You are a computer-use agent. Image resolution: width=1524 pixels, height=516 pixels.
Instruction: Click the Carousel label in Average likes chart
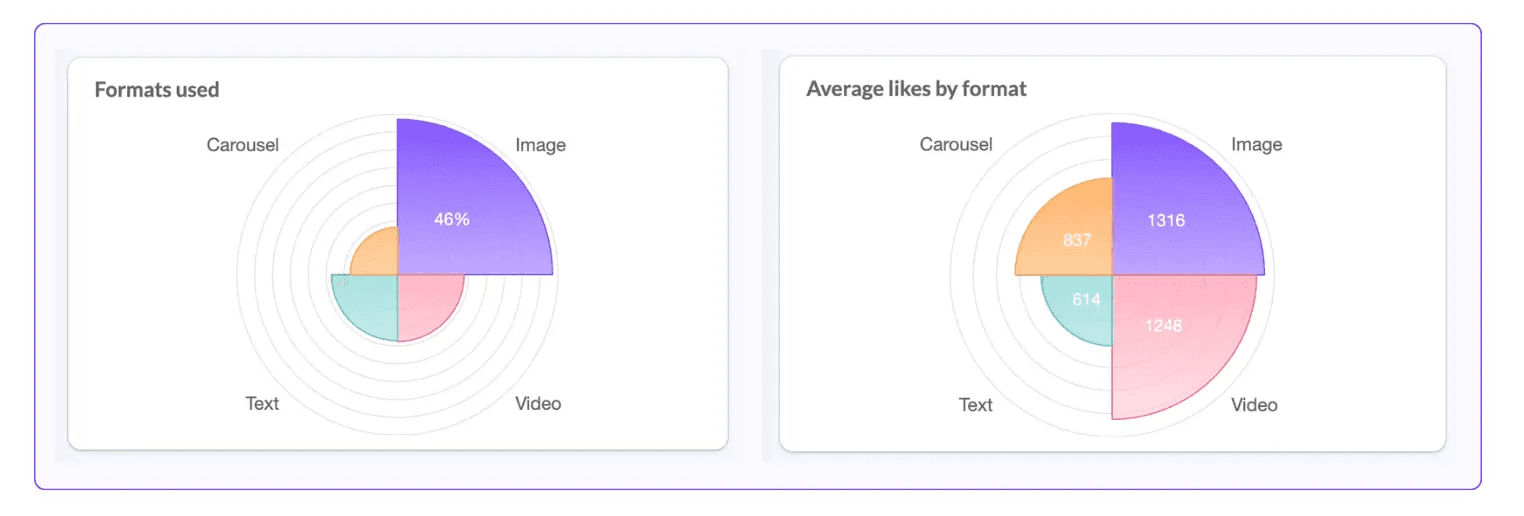click(x=956, y=145)
